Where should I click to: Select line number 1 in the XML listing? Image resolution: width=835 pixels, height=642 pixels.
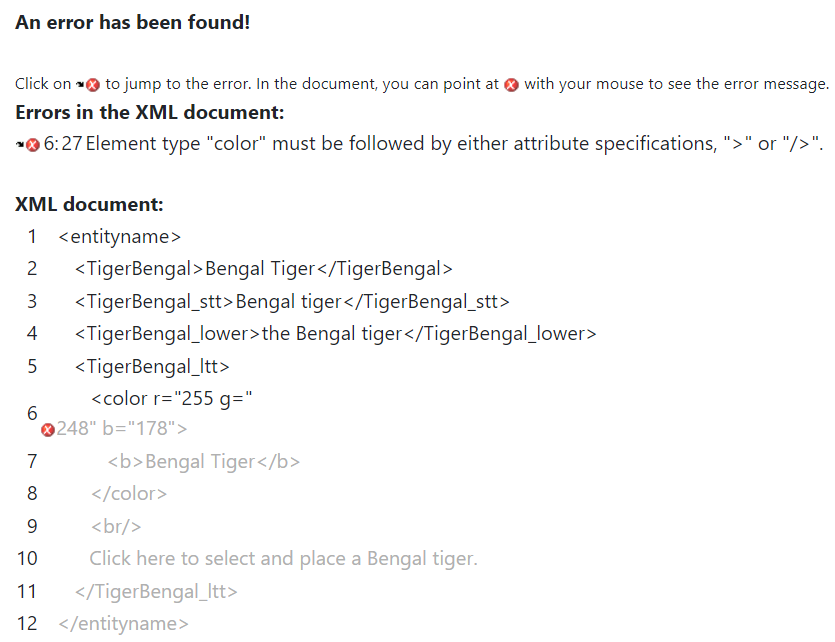(x=32, y=237)
